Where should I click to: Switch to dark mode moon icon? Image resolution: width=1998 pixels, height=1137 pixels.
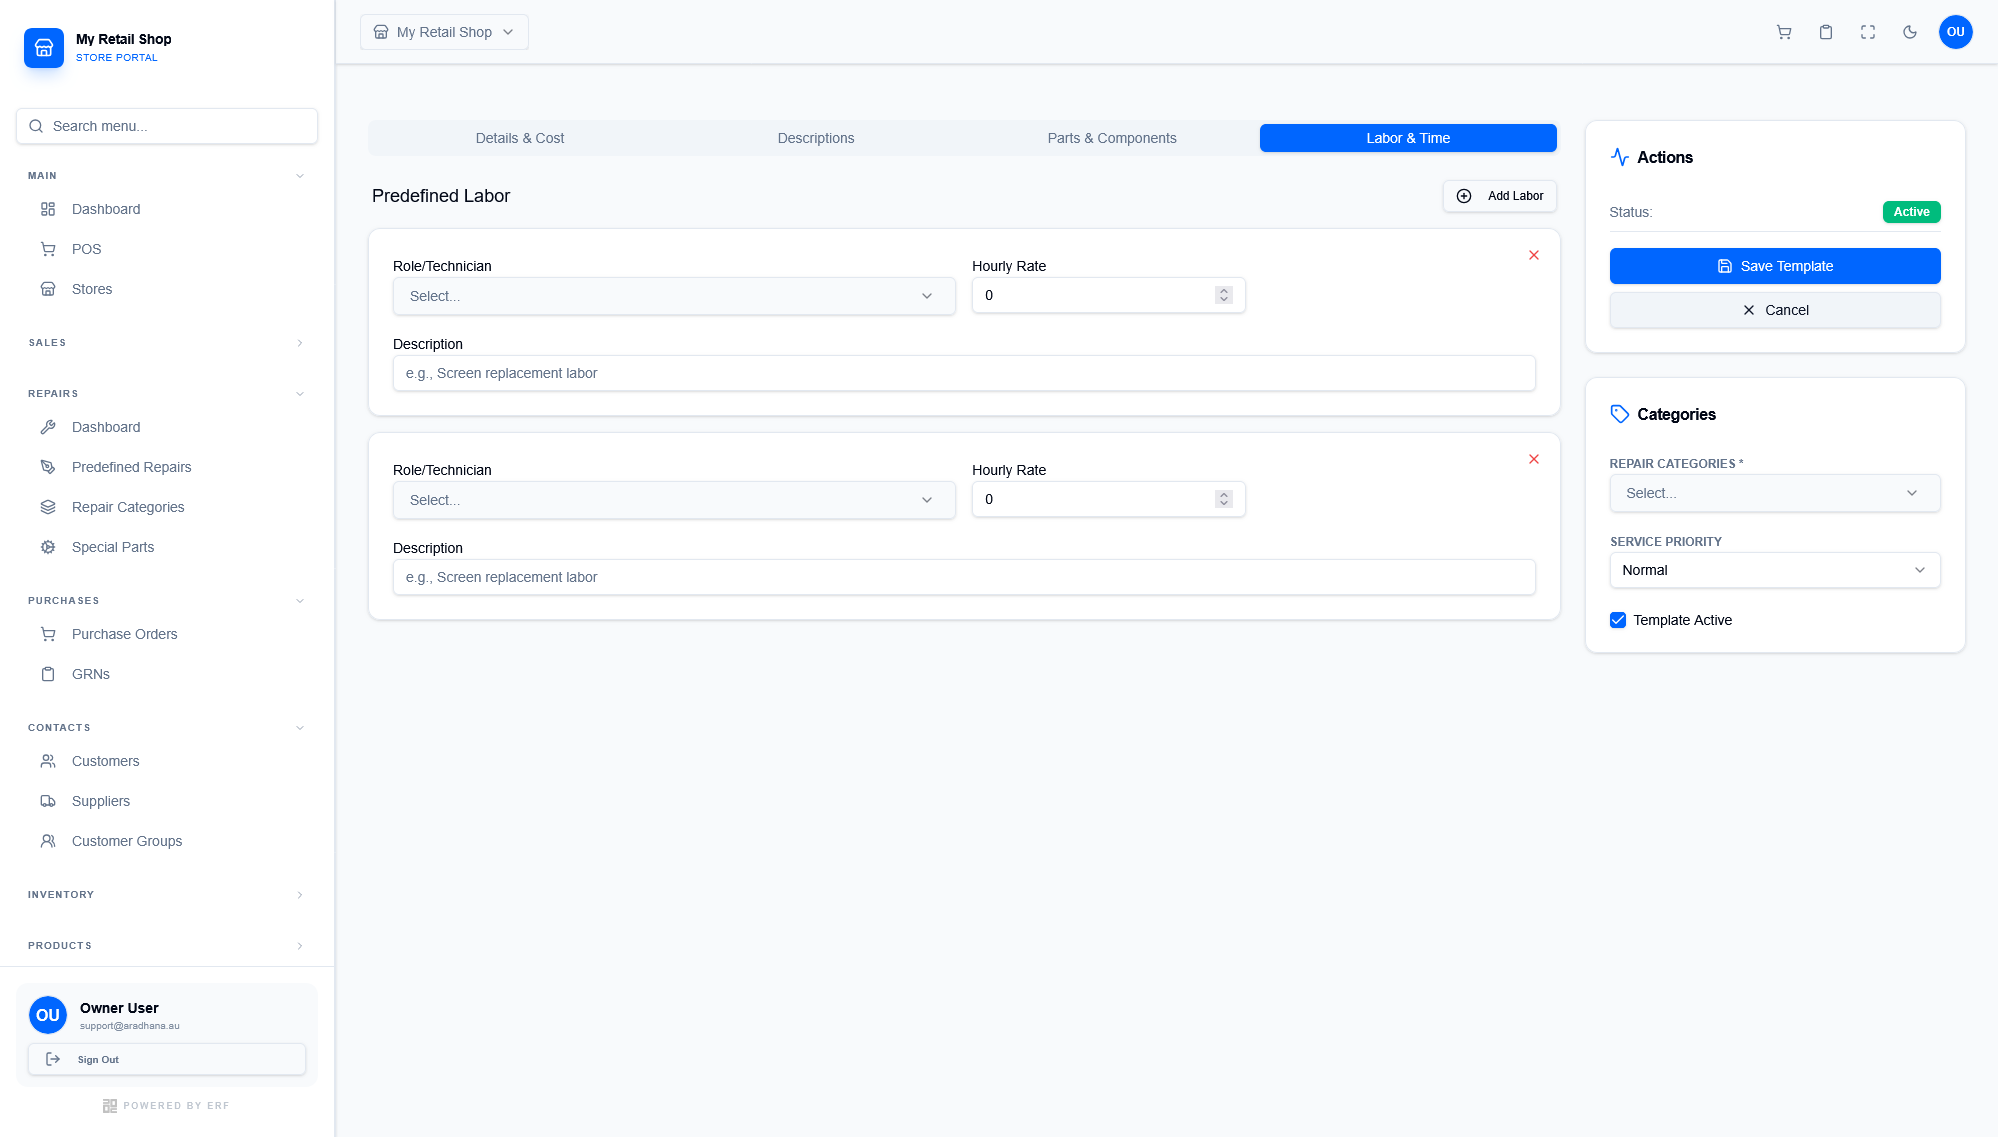pyautogui.click(x=1910, y=32)
